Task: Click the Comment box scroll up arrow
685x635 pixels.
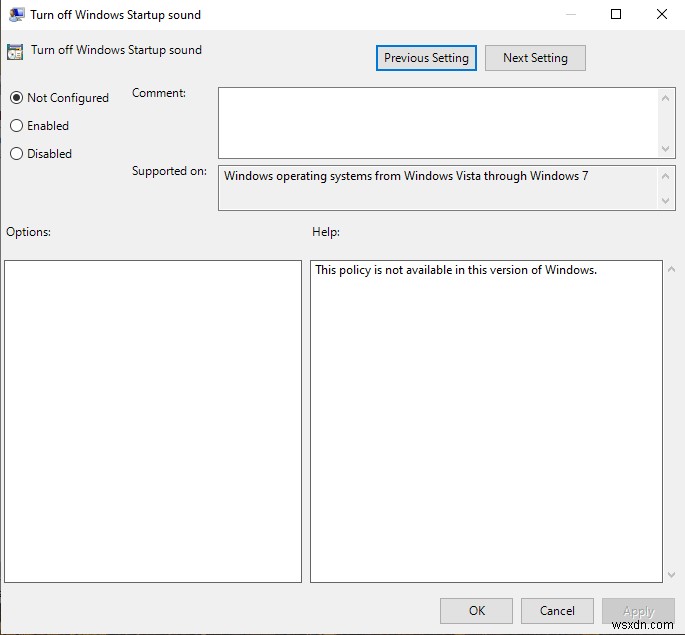Action: point(665,98)
